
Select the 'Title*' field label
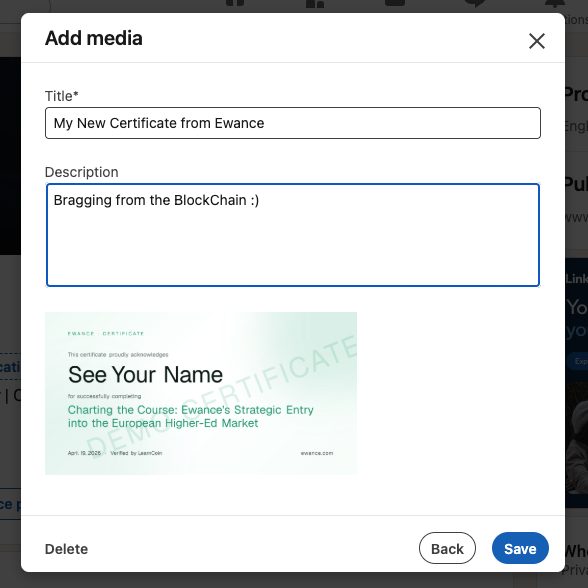pyautogui.click(x=62, y=96)
